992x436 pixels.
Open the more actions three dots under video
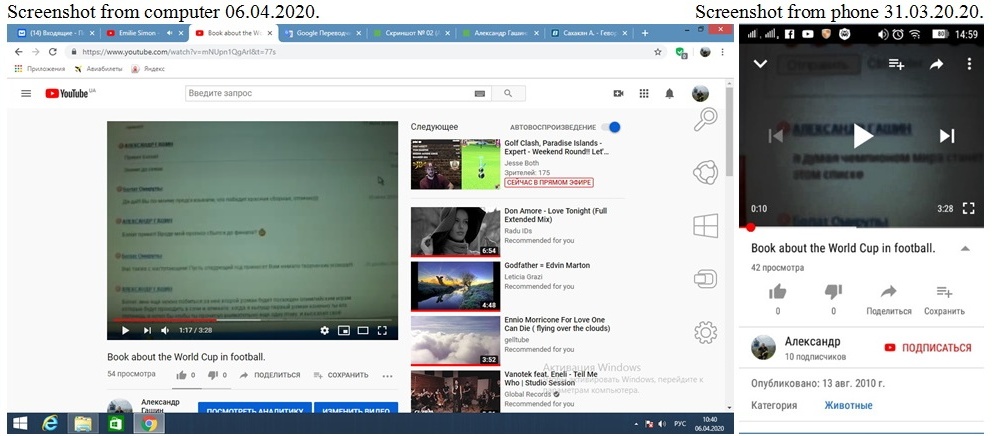click(x=387, y=375)
